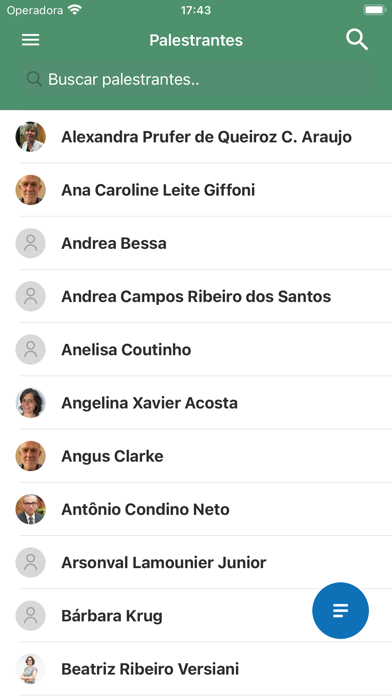392x696 pixels.
Task: Tap Arsonval Lamounier Junior's placeholder avatar
Action: tap(31, 562)
